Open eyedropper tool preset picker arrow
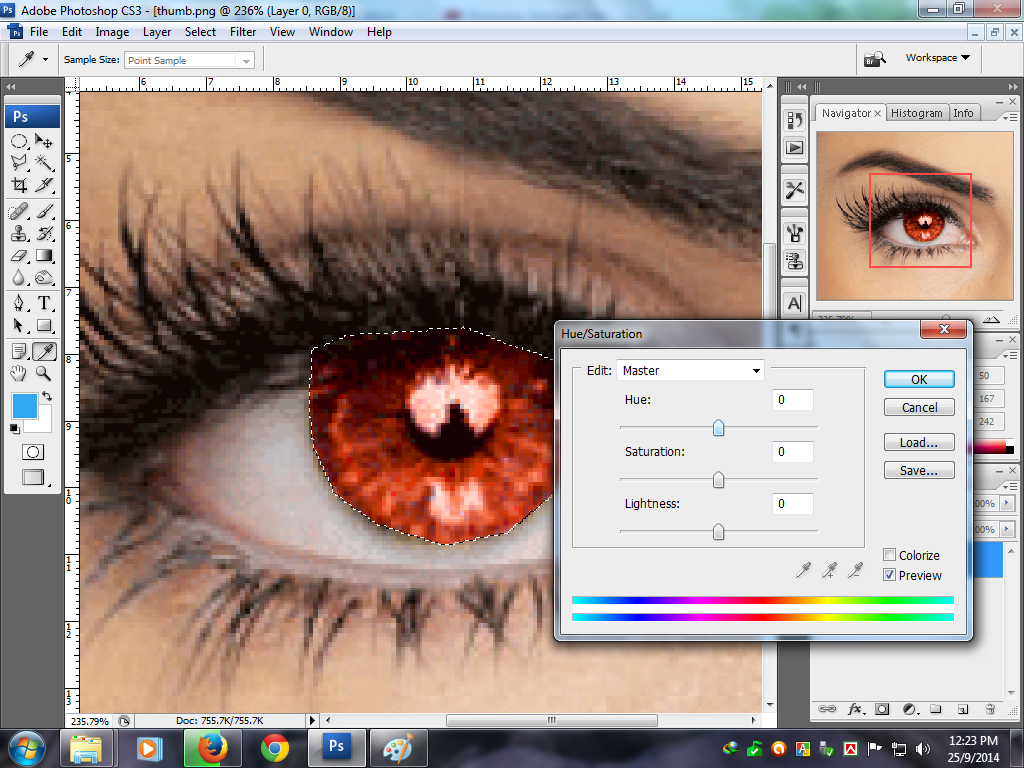Image resolution: width=1024 pixels, height=768 pixels. (45, 59)
